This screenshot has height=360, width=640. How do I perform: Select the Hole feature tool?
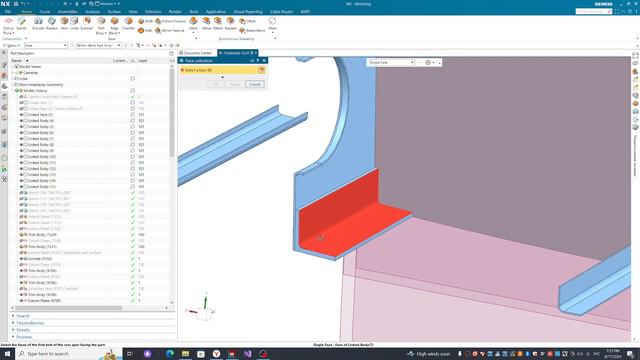64,24
